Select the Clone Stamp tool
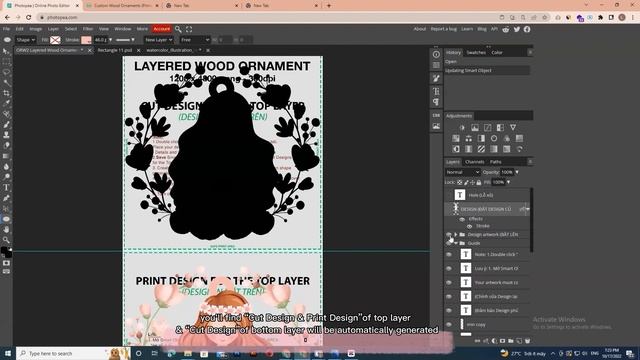Image resolution: width=640 pixels, height=360 pixels. point(6,135)
